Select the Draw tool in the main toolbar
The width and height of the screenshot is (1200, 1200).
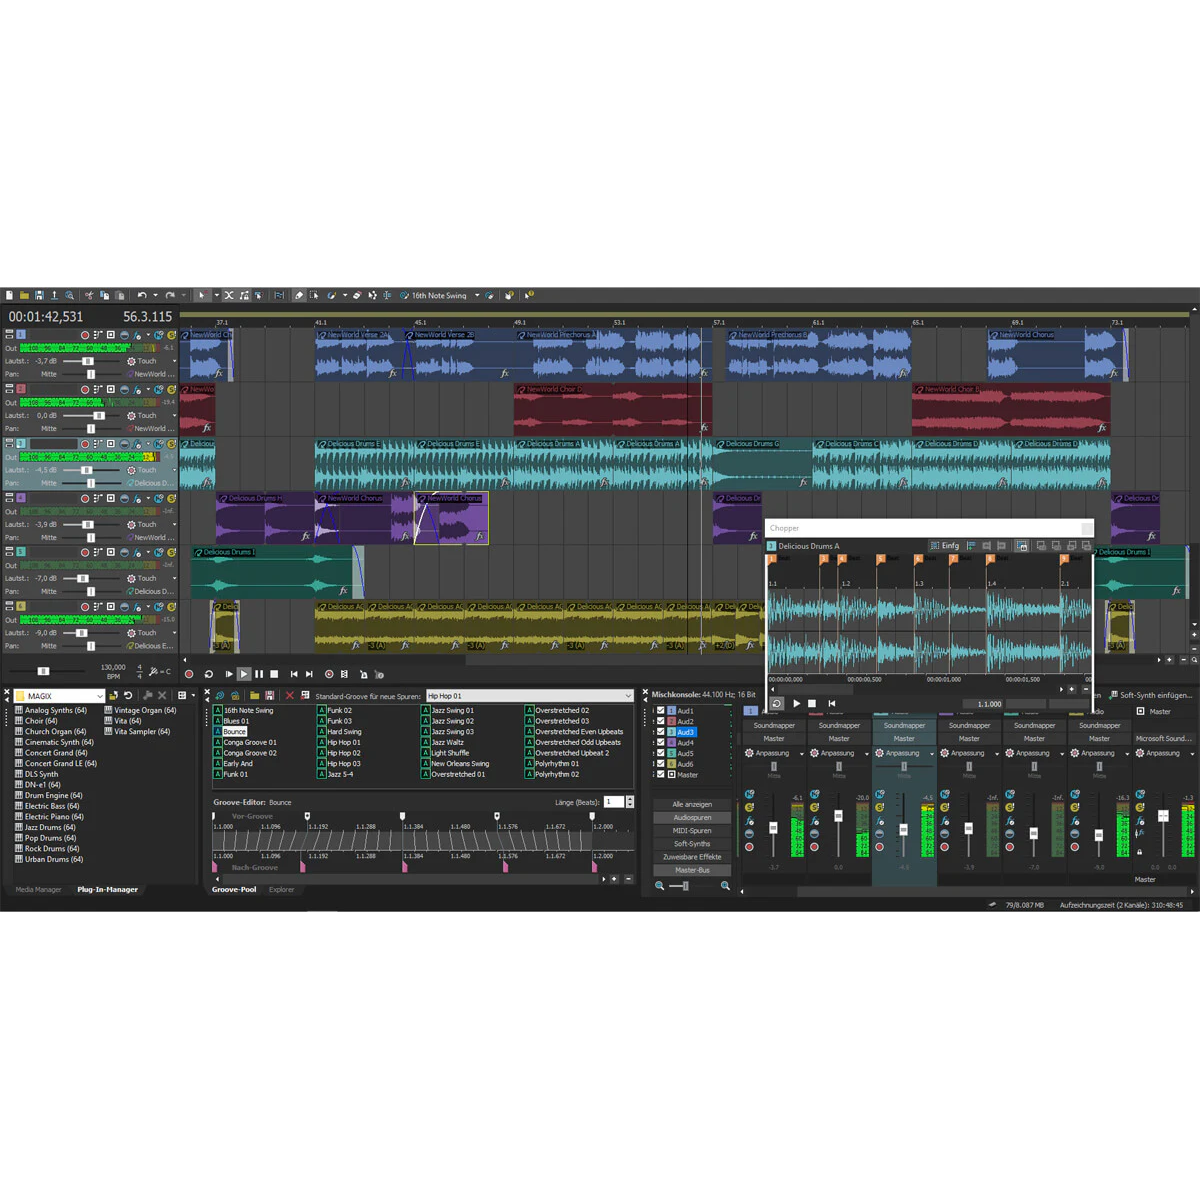(299, 295)
